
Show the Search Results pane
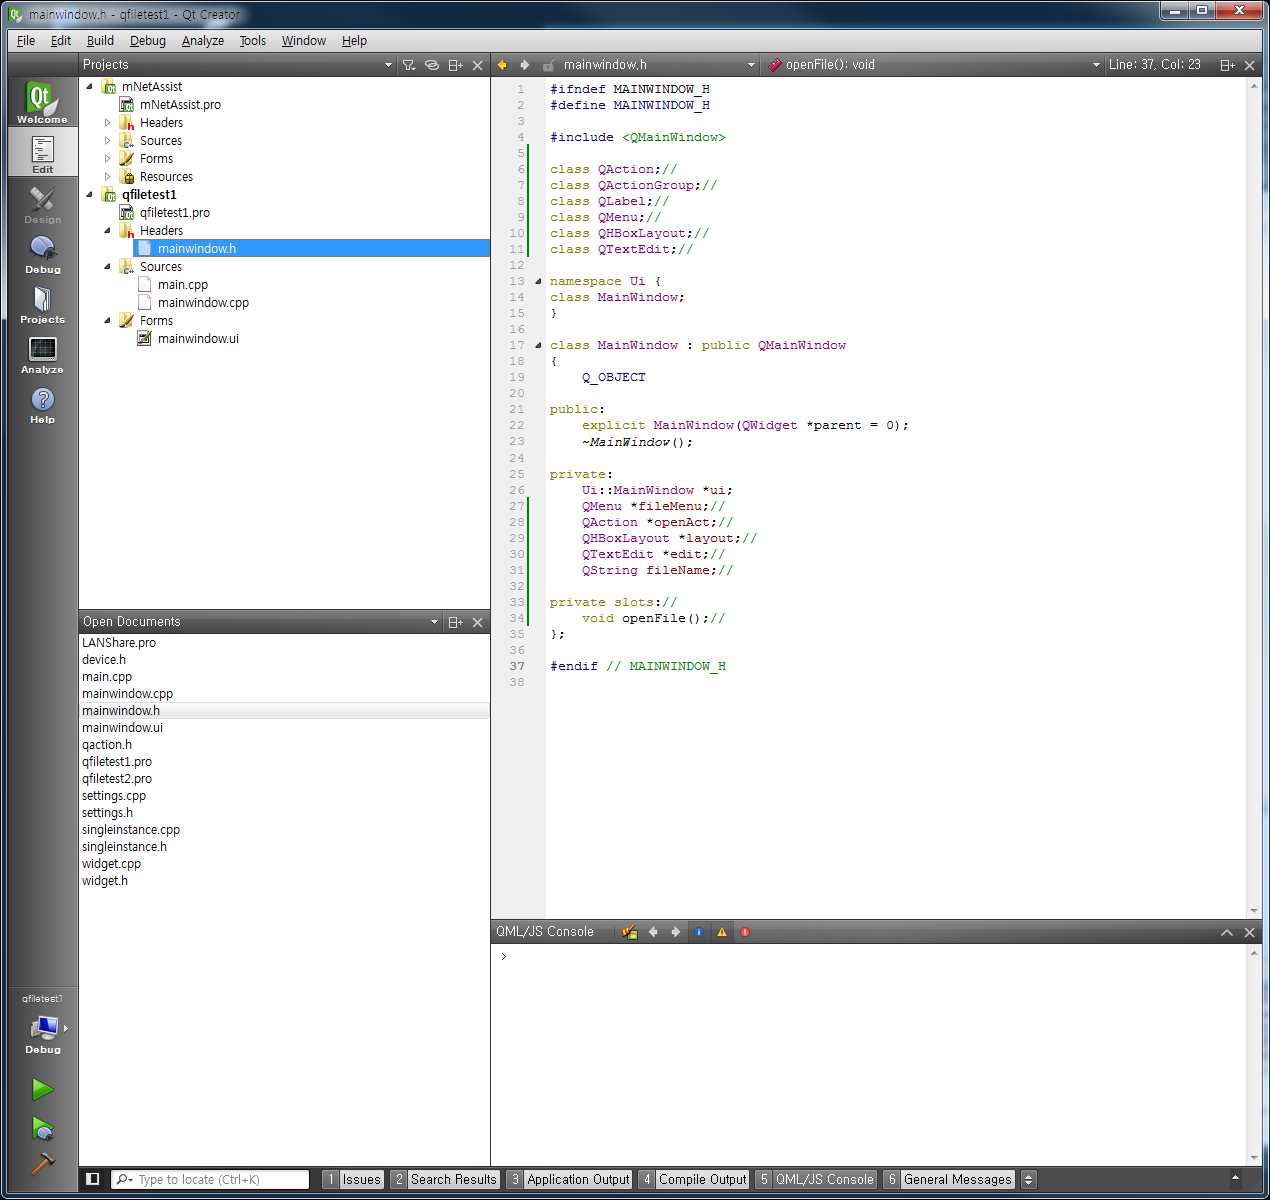(x=444, y=1180)
